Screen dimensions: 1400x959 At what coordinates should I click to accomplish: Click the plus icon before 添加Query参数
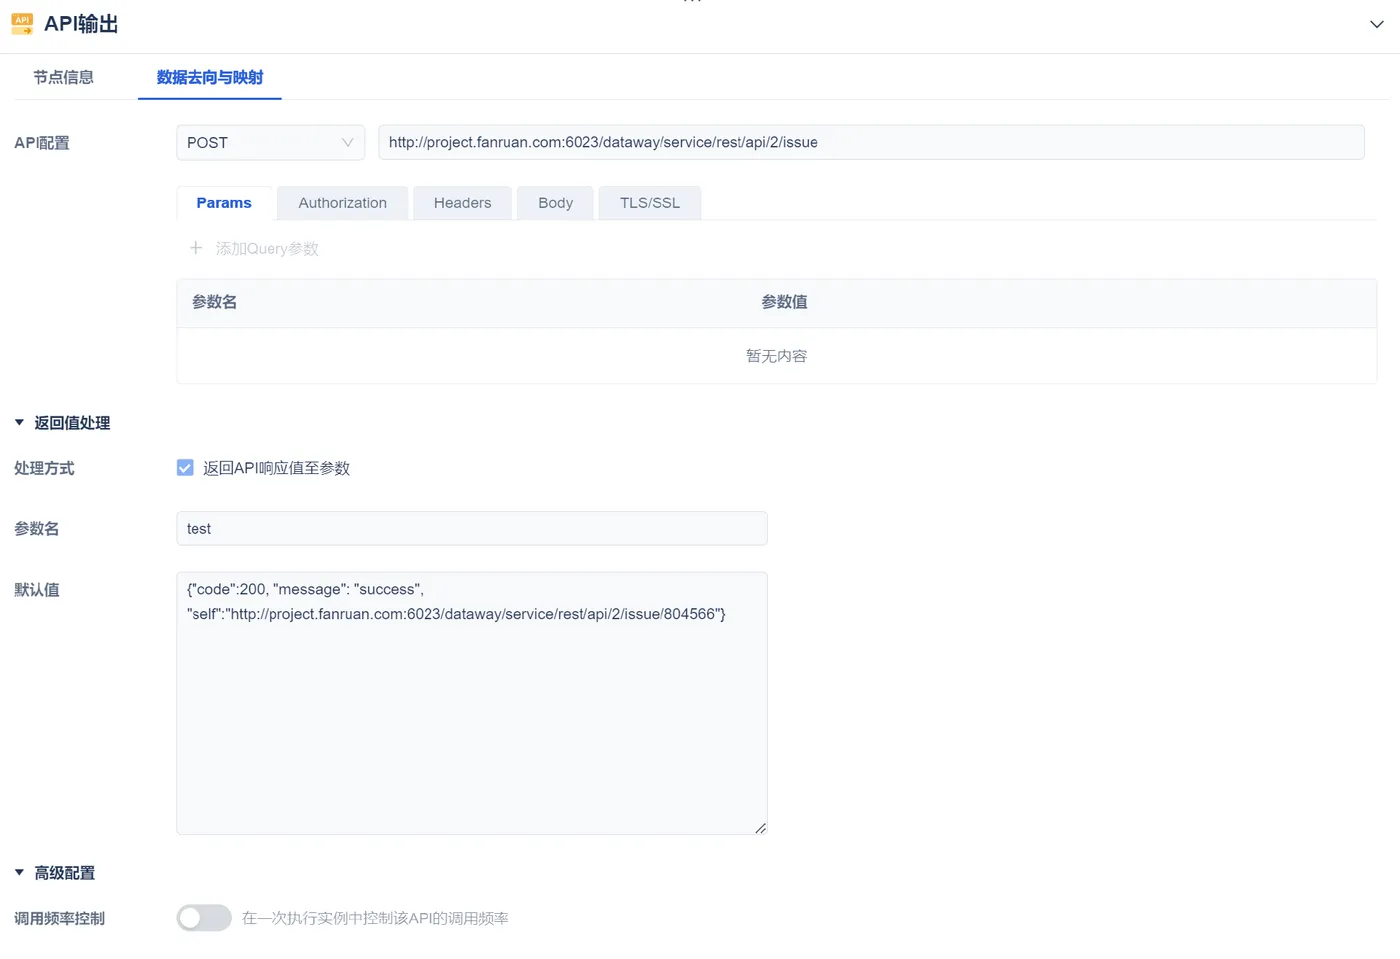coord(196,248)
